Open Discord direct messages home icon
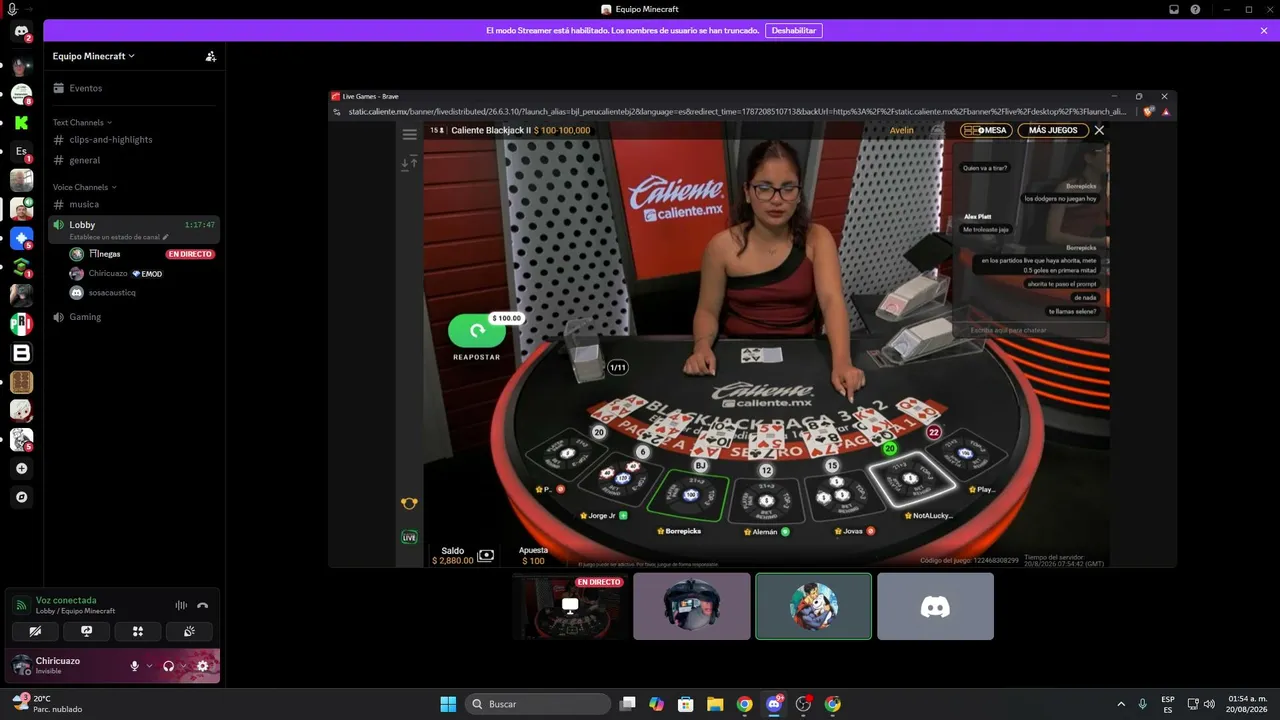This screenshot has width=1280, height=720. (x=21, y=32)
